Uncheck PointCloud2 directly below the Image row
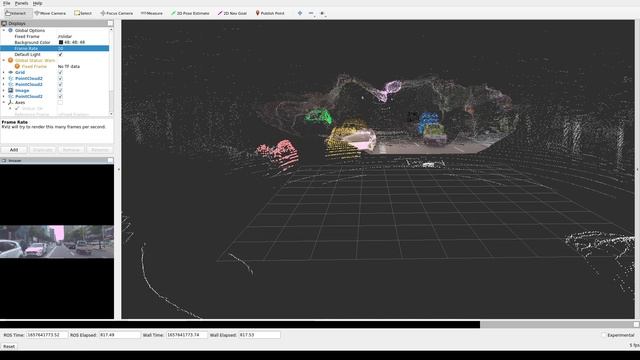The image size is (640, 360). coord(60,96)
